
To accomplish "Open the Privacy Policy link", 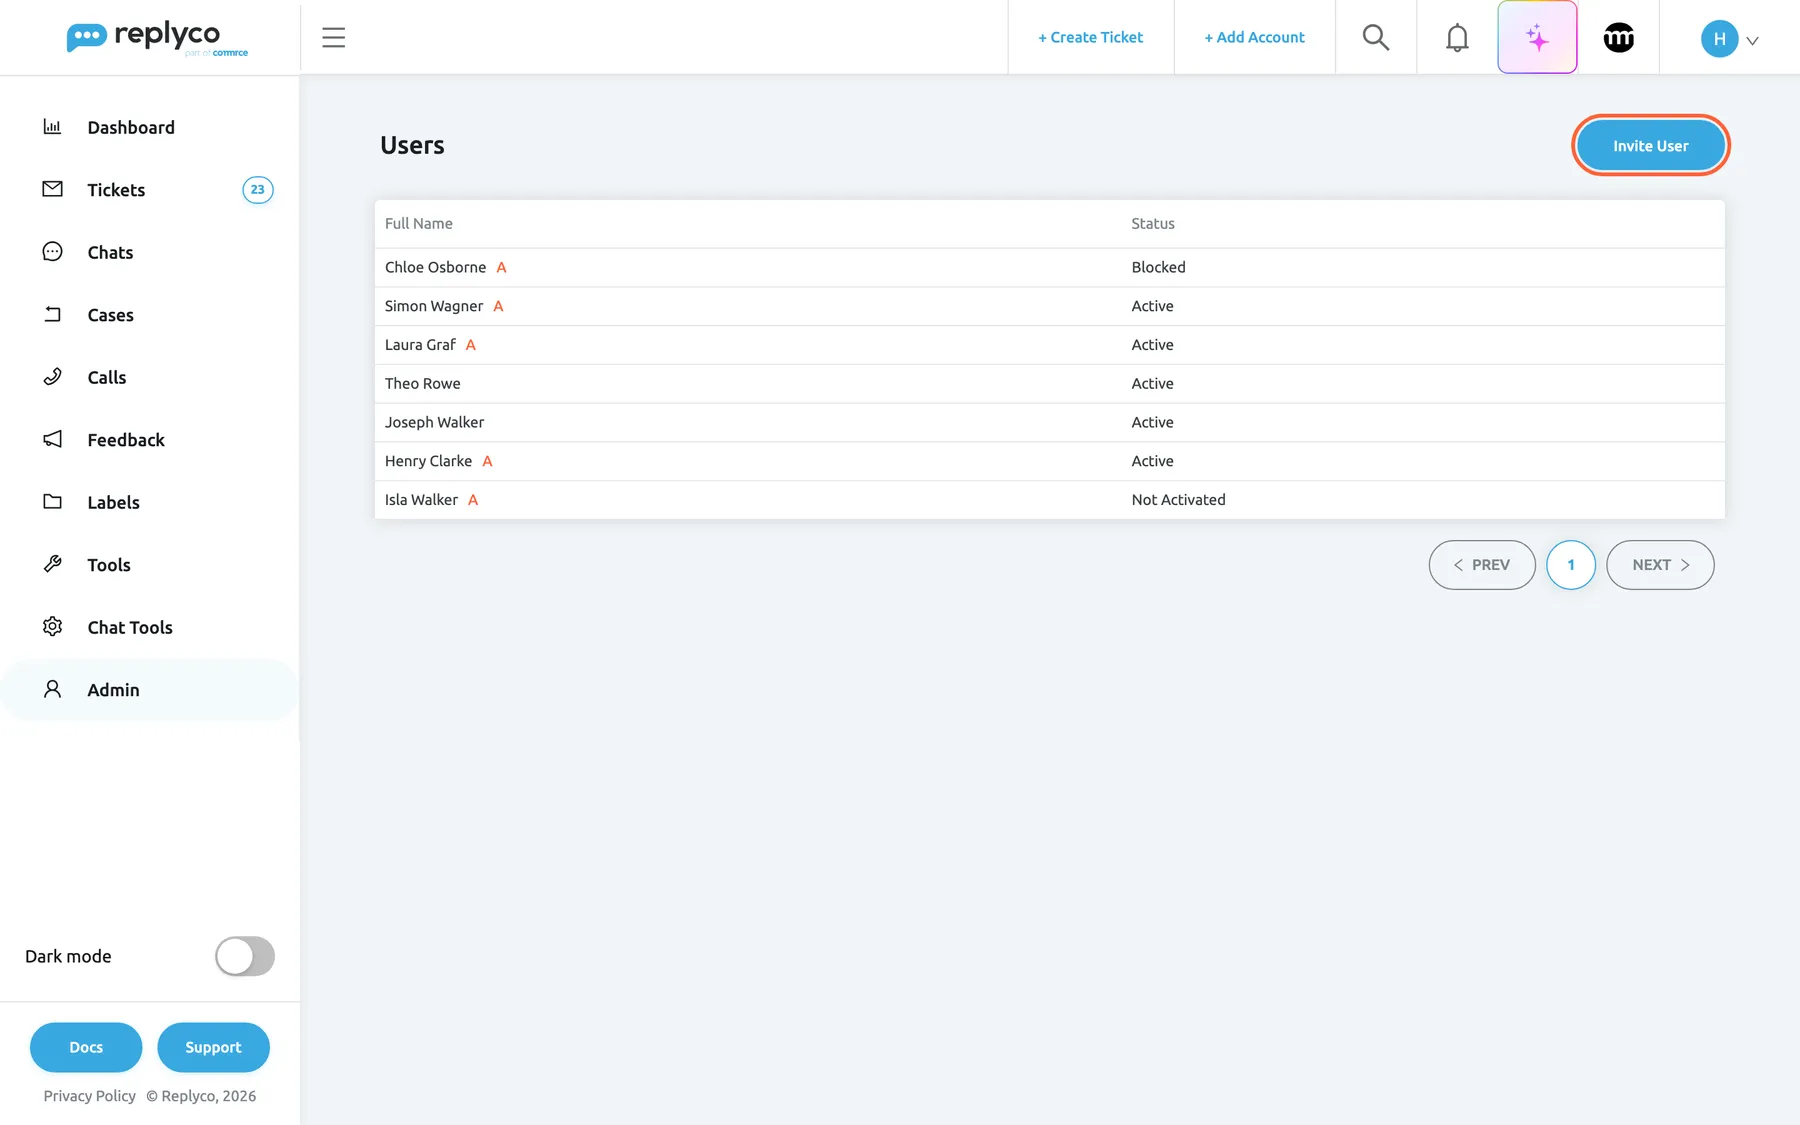I will click(90, 1096).
